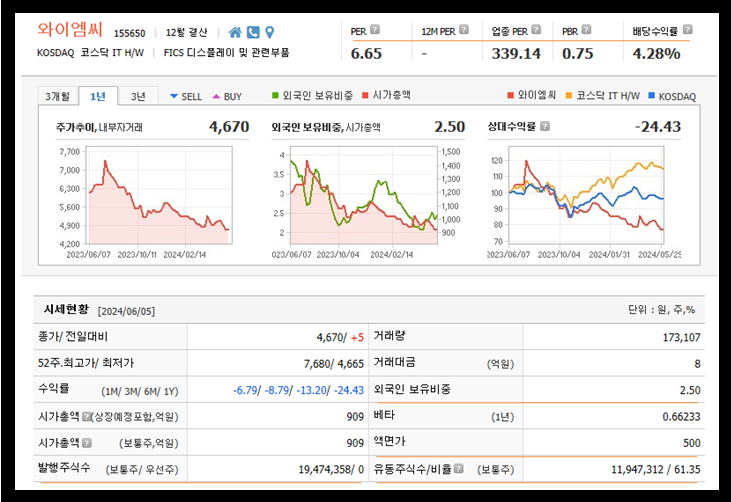The image size is (731, 502).
Task: Click the 52주.최고가/ 최저가 value 7,680/ 4,665
Action: pos(334,364)
